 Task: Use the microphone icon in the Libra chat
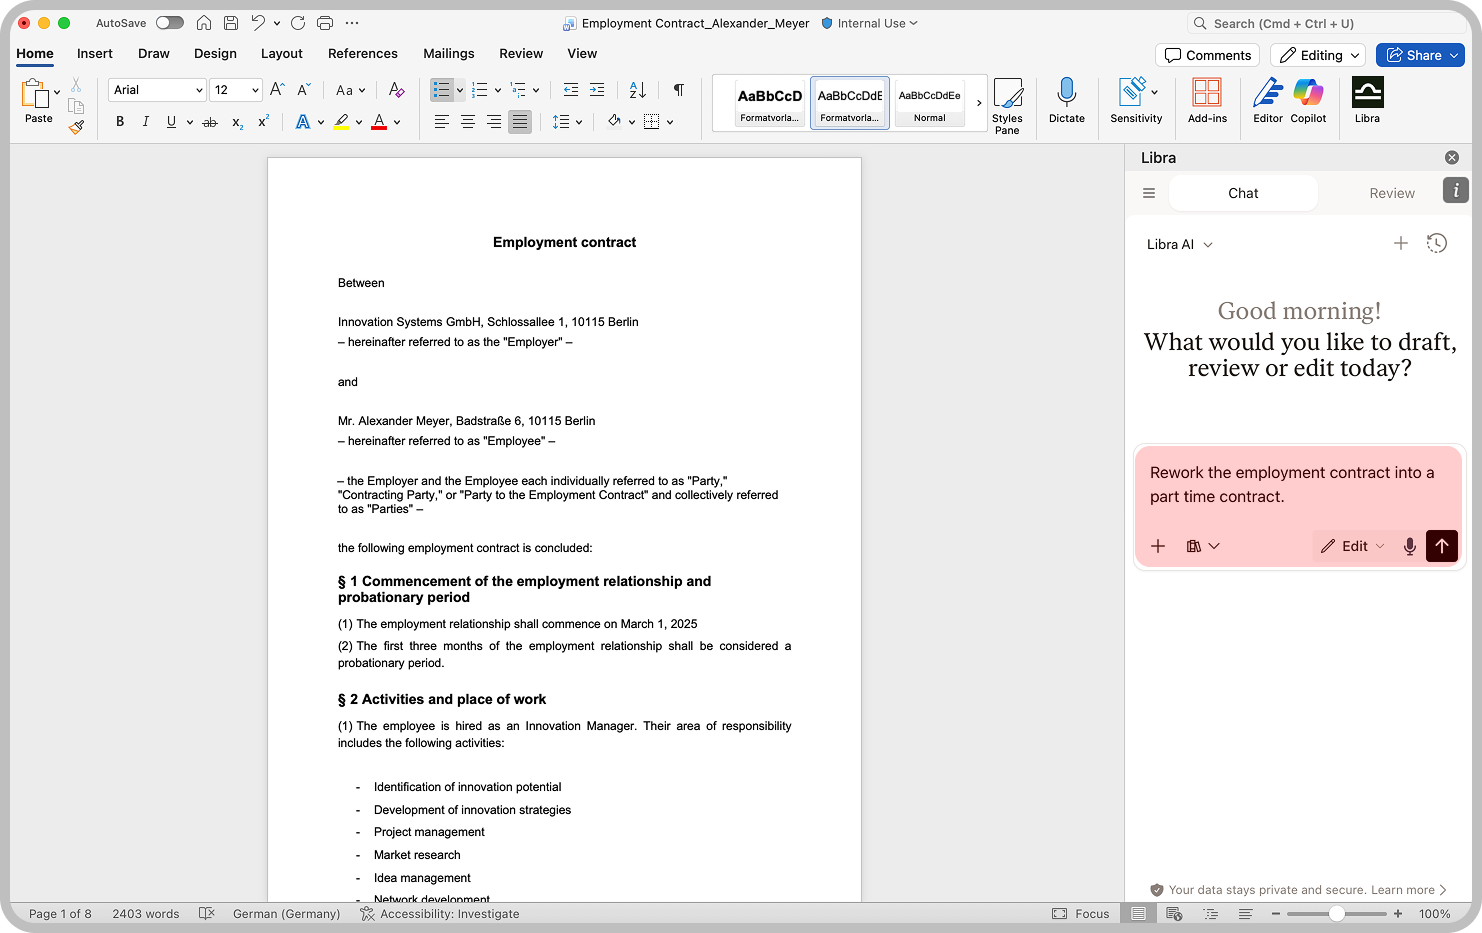(1410, 546)
